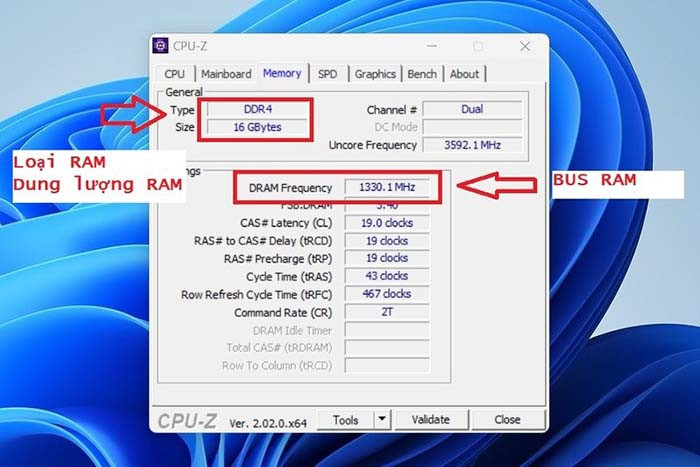Open the Bench tab
The image size is (700, 467).
tap(422, 74)
